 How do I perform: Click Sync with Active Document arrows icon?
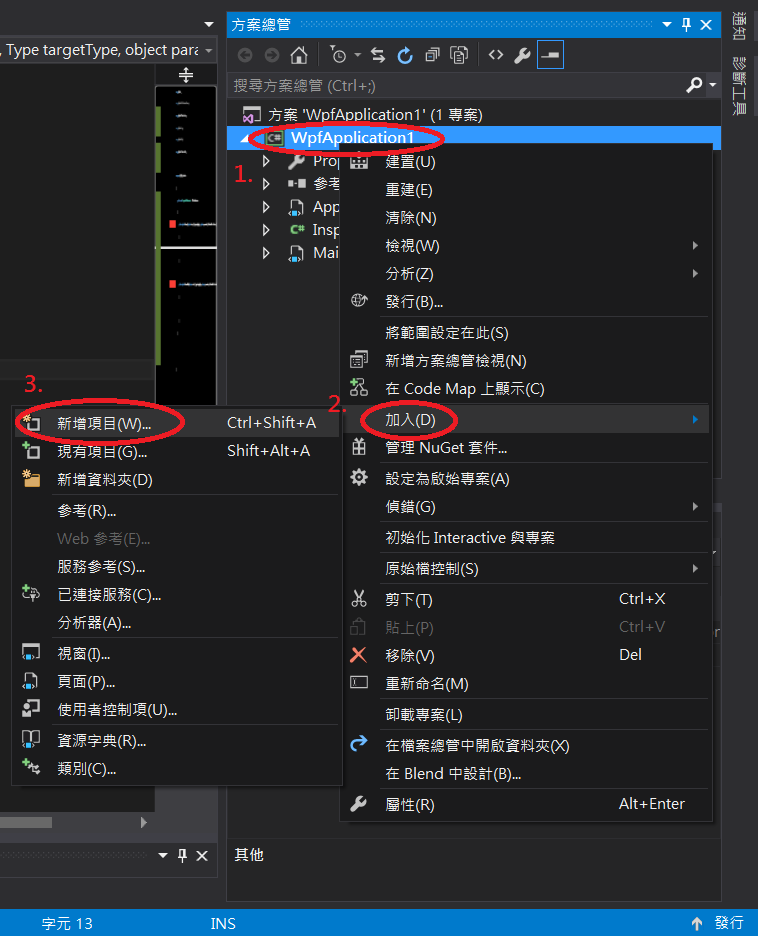[x=378, y=56]
